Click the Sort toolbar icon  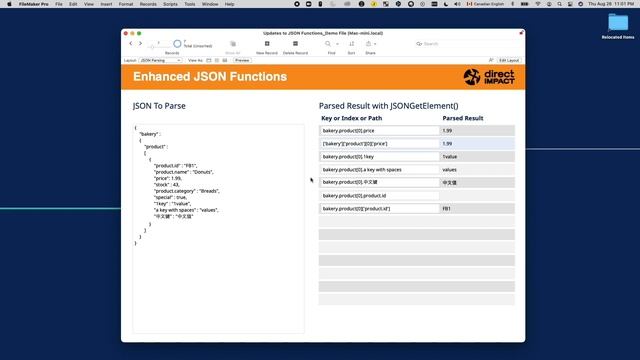(351, 44)
